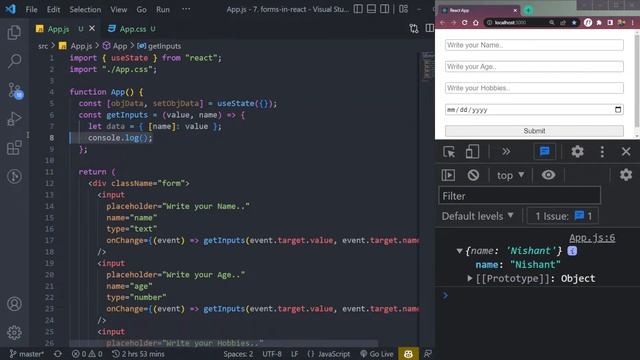Expand the overflow menu with three dots

[186, 9]
